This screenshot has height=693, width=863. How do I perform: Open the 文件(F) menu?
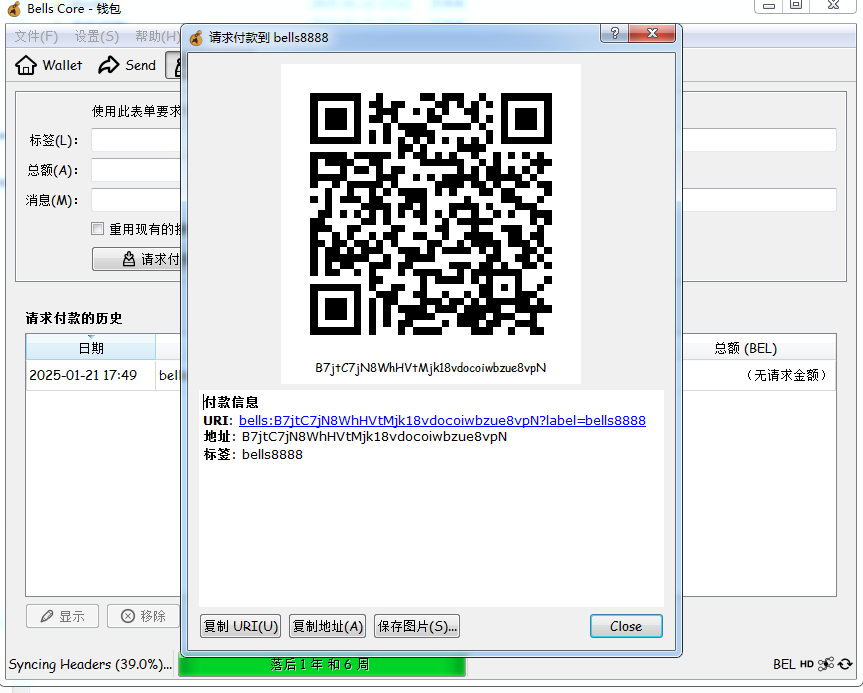pyautogui.click(x=36, y=36)
